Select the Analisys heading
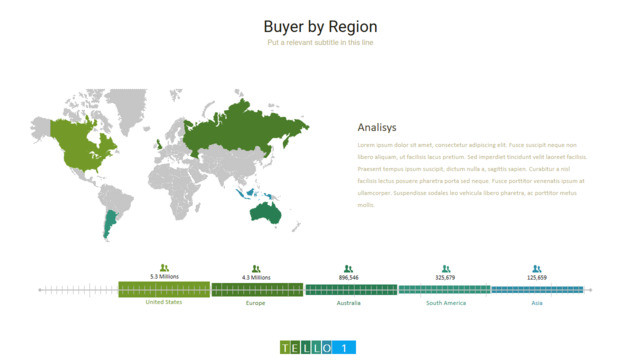640x360 pixels. click(x=377, y=127)
